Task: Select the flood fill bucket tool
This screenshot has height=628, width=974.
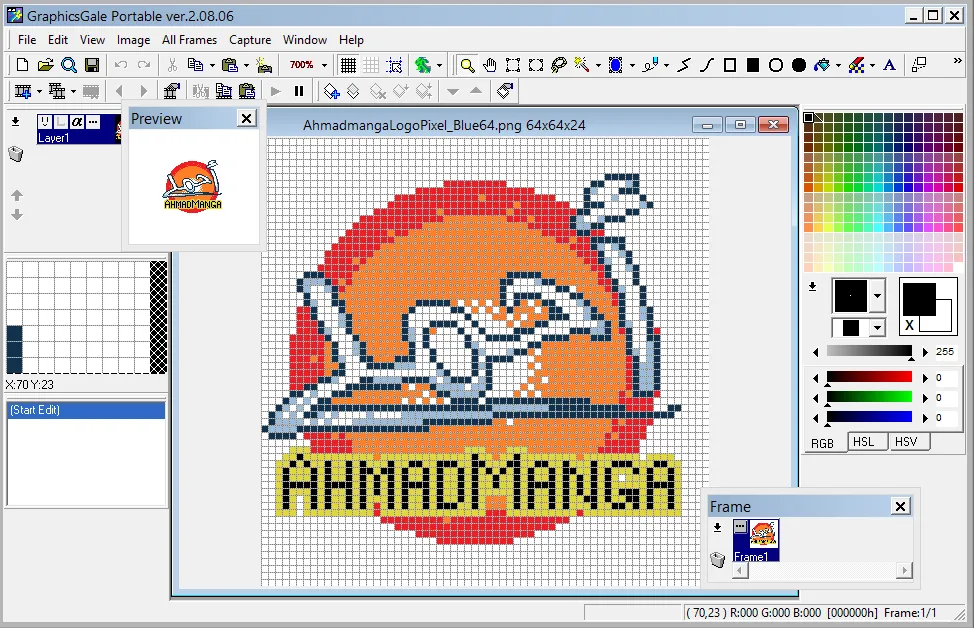Action: [822, 65]
